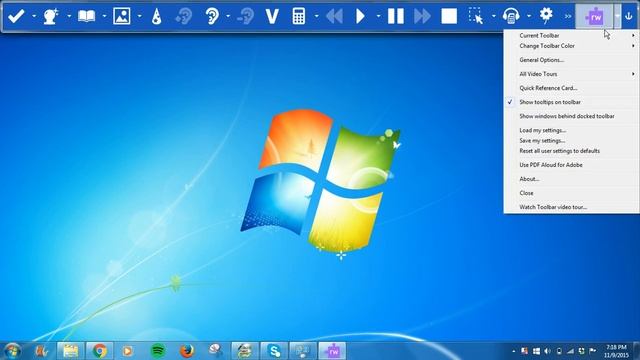Click the purple rw logo button
Viewport: 640px width, 360px height.
coord(594,17)
